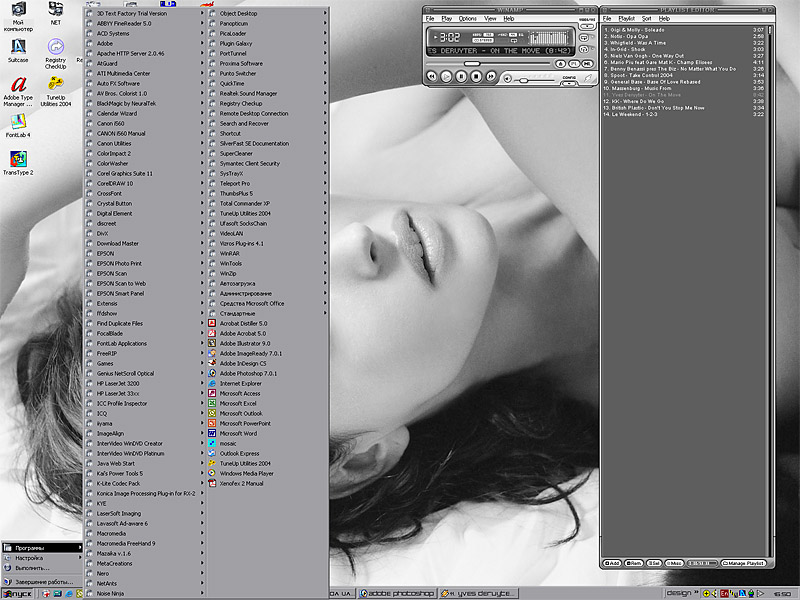Skip to previous track in Winamp
The width and height of the screenshot is (800, 600).
[432, 77]
